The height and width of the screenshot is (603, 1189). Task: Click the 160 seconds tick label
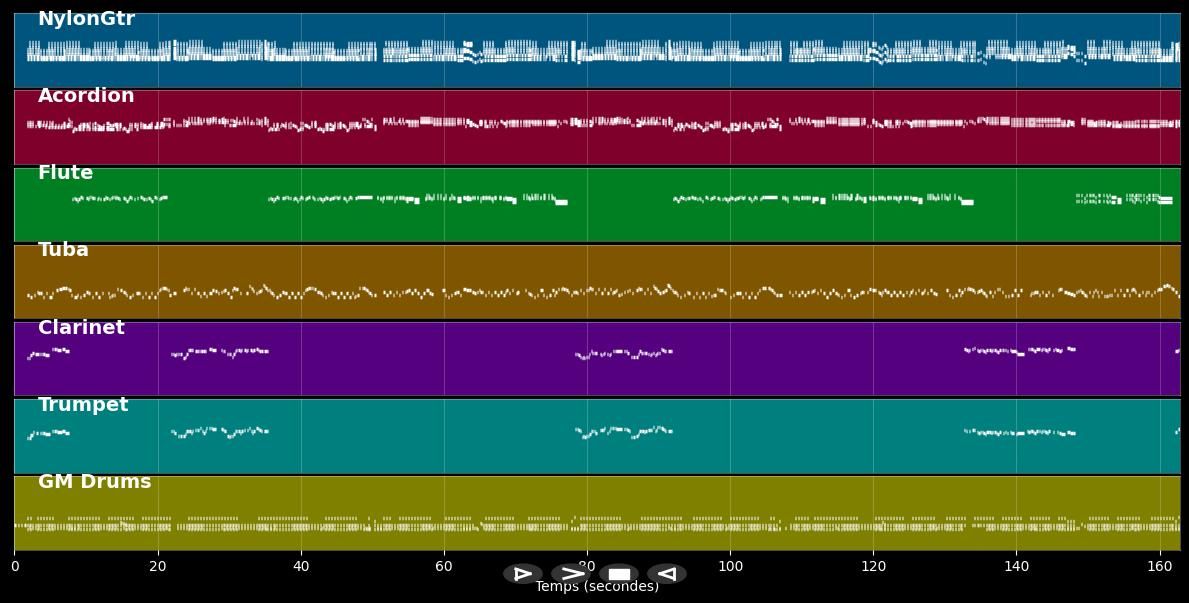[x=1160, y=566]
